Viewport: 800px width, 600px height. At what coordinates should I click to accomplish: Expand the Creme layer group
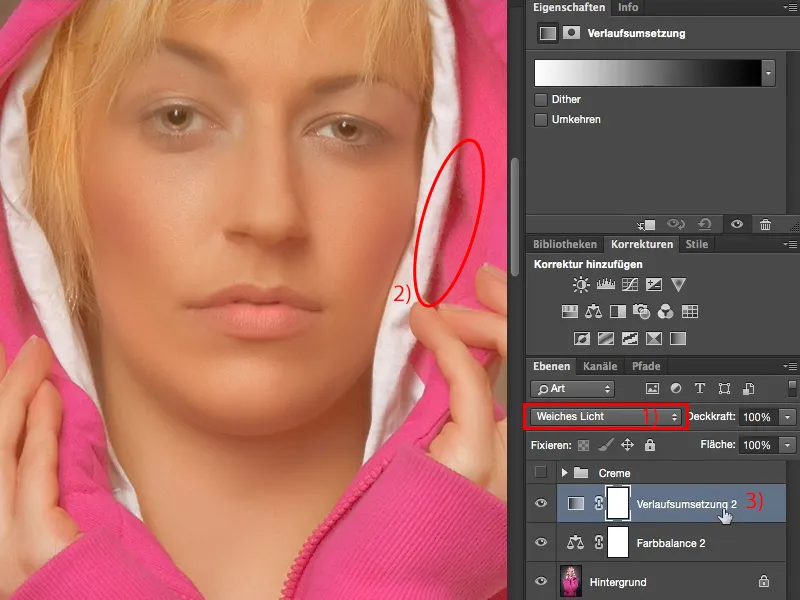(x=566, y=473)
